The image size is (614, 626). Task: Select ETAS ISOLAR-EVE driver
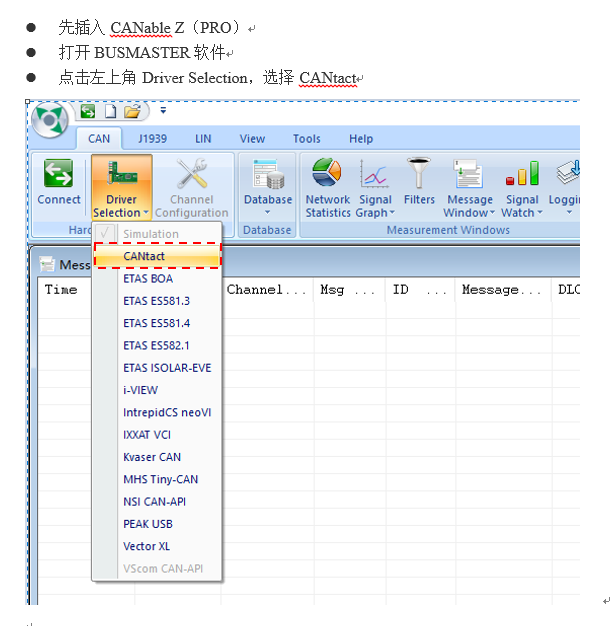tap(157, 368)
